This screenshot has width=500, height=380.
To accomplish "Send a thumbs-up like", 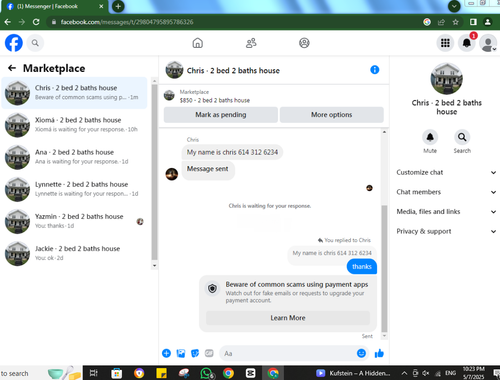I will click(379, 353).
